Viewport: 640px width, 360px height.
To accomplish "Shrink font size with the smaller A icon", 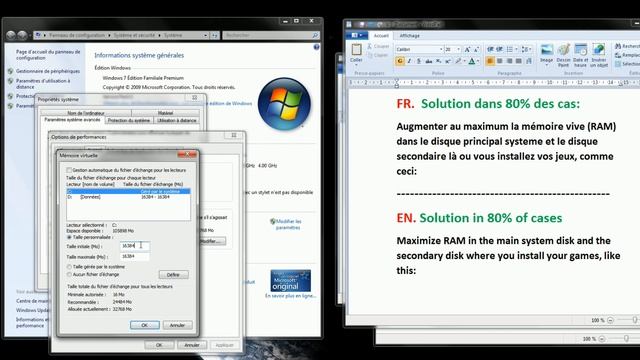I will tap(476, 49).
